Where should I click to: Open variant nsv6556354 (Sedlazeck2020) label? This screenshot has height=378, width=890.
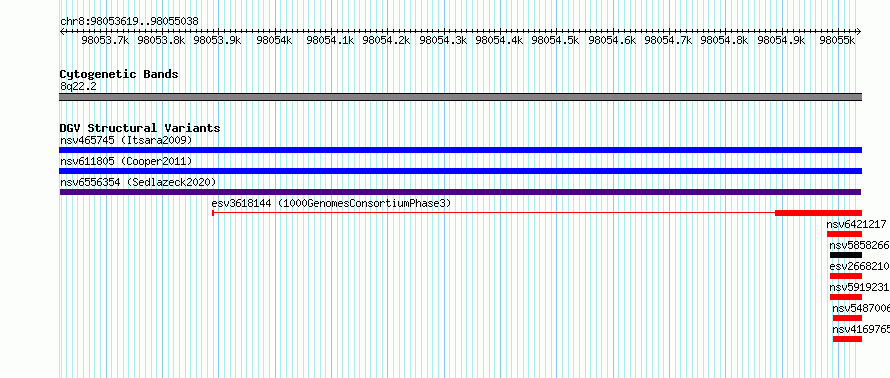(x=138, y=182)
